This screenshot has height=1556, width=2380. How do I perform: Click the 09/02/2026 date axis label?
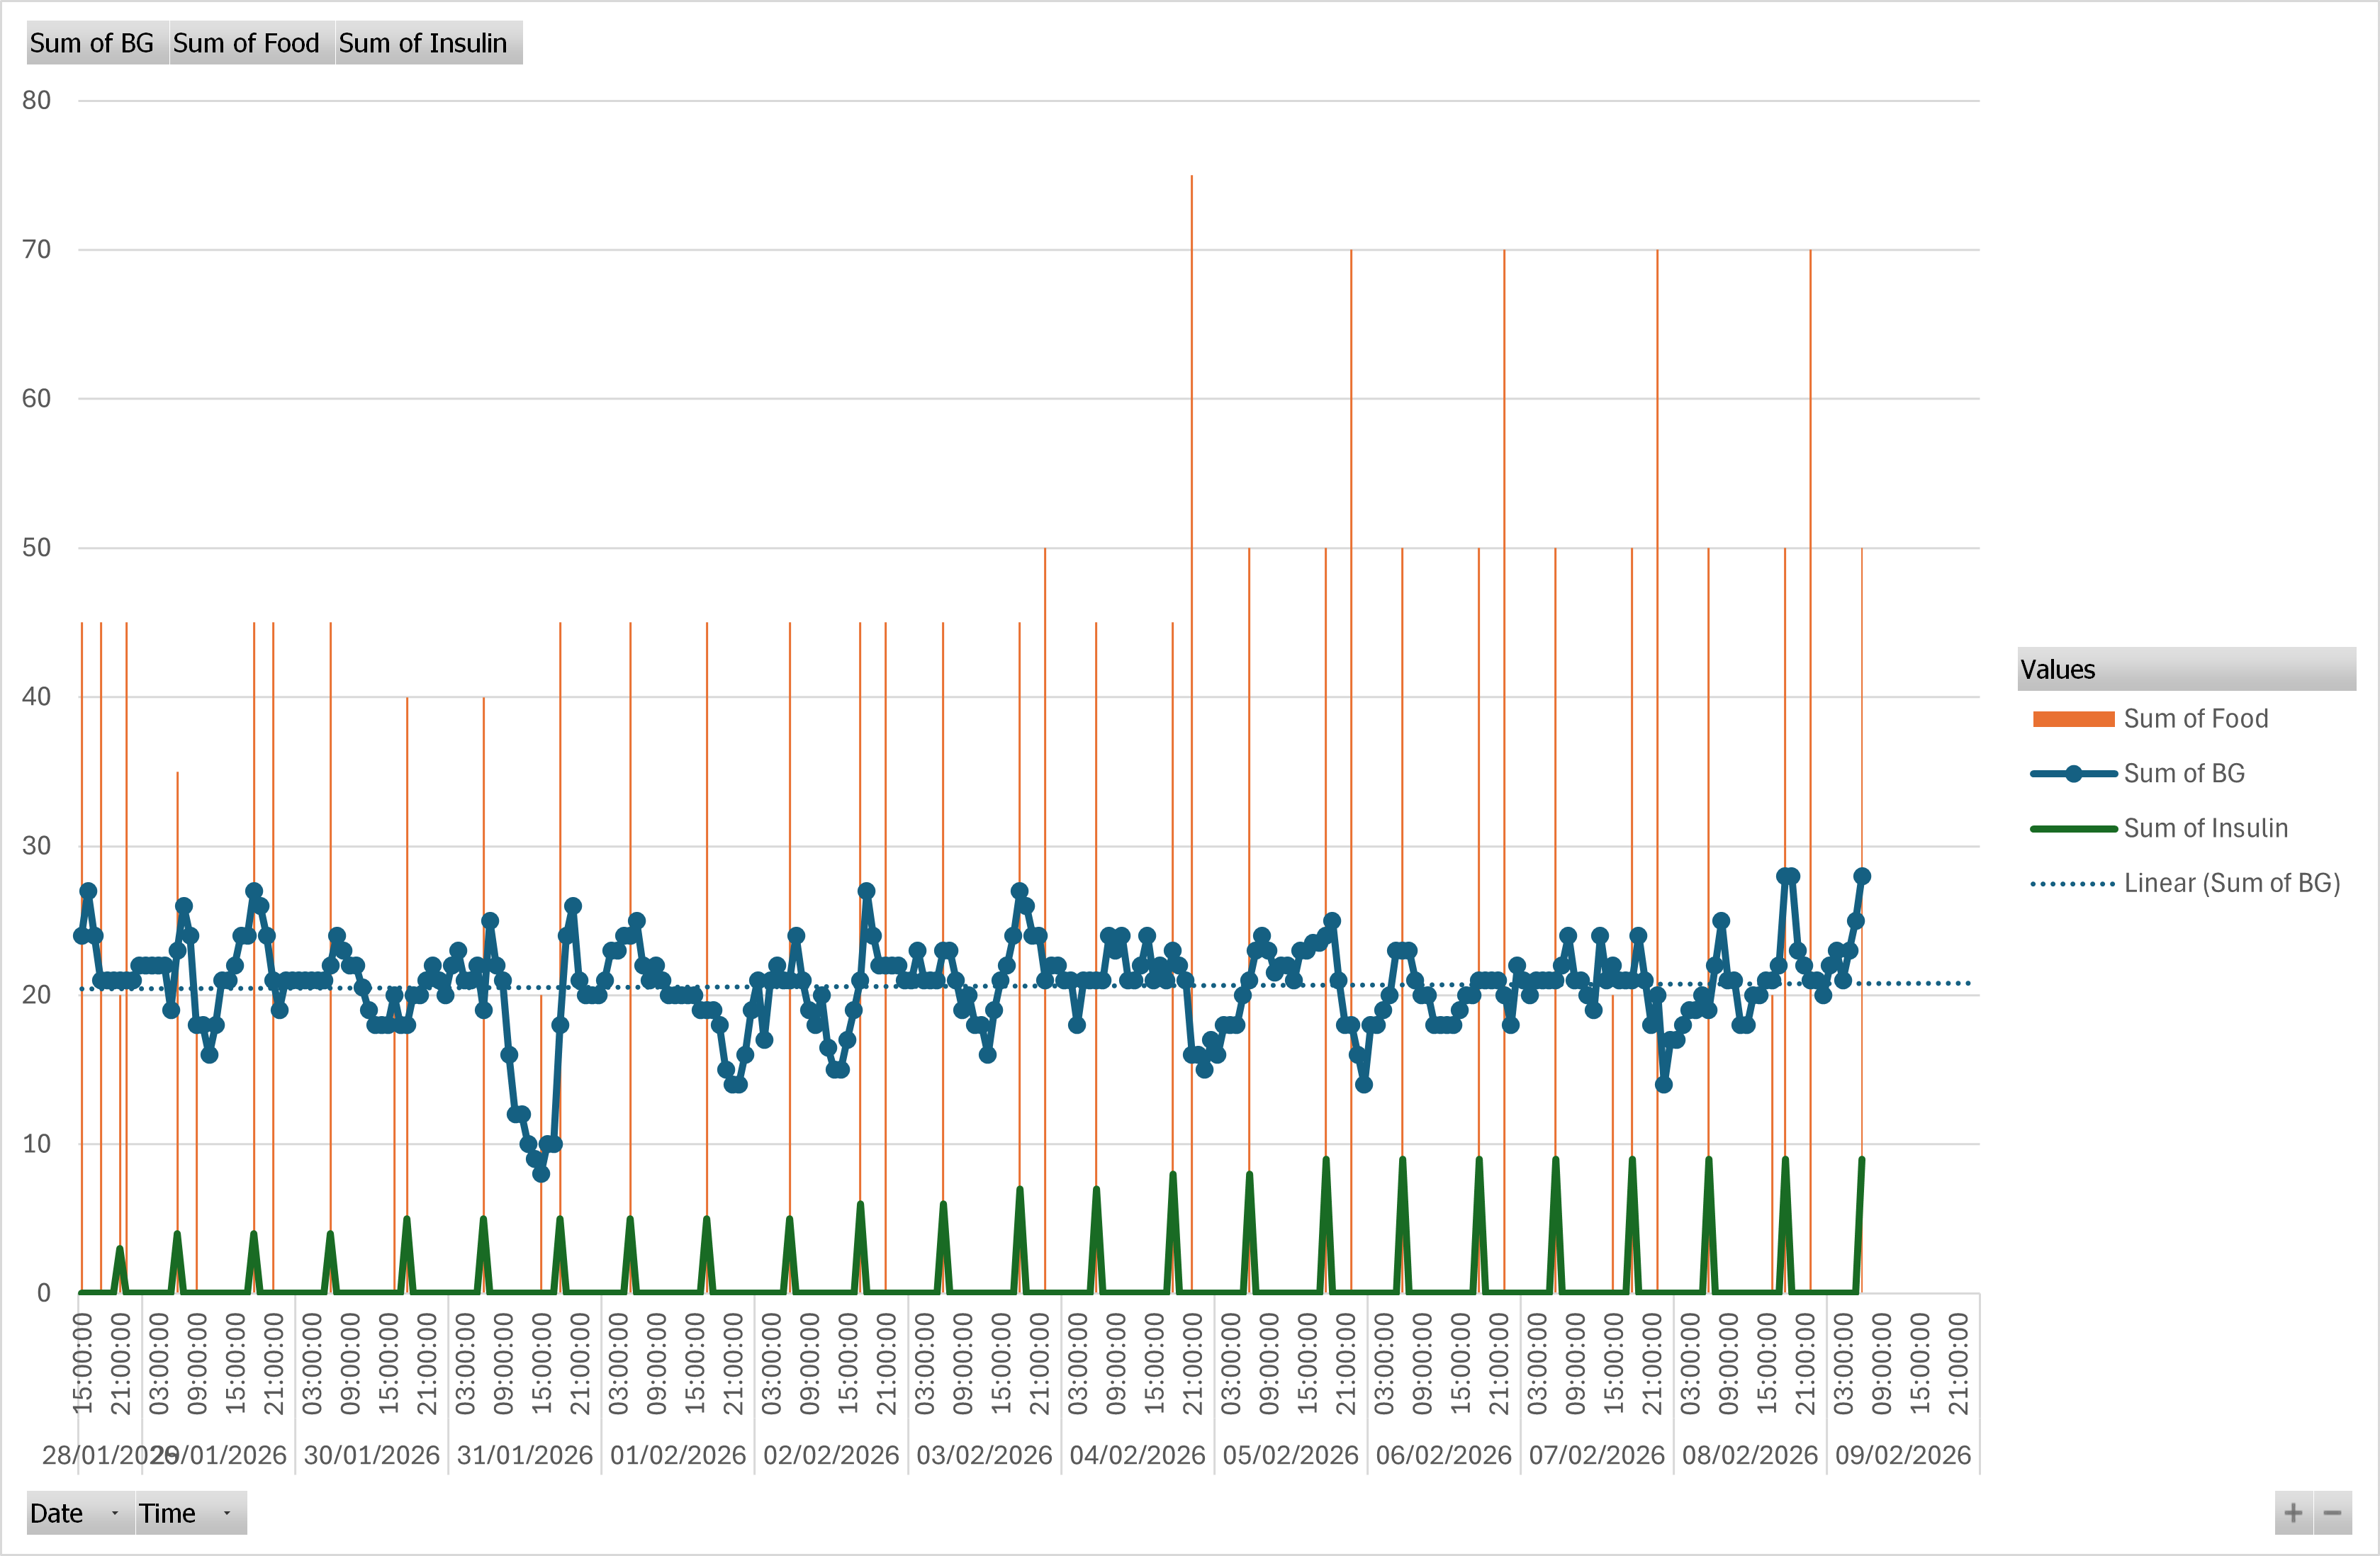[1902, 1455]
